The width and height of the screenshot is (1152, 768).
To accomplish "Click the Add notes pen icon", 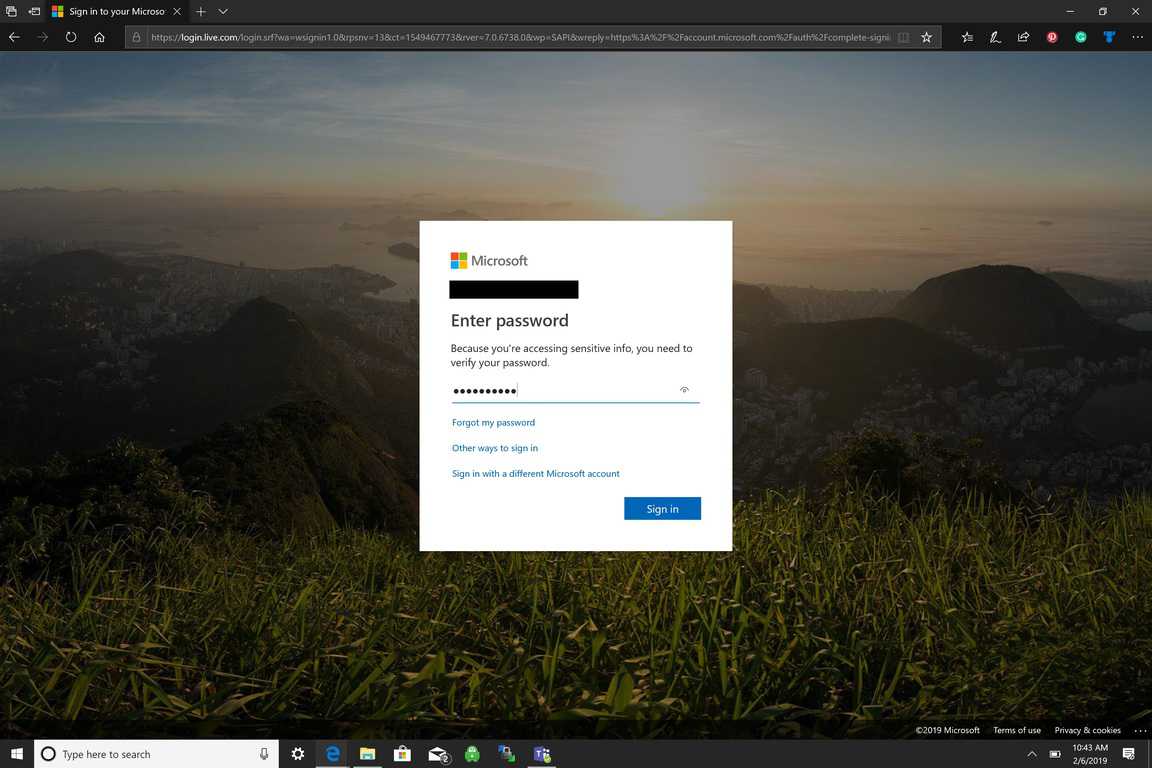I will pos(995,37).
